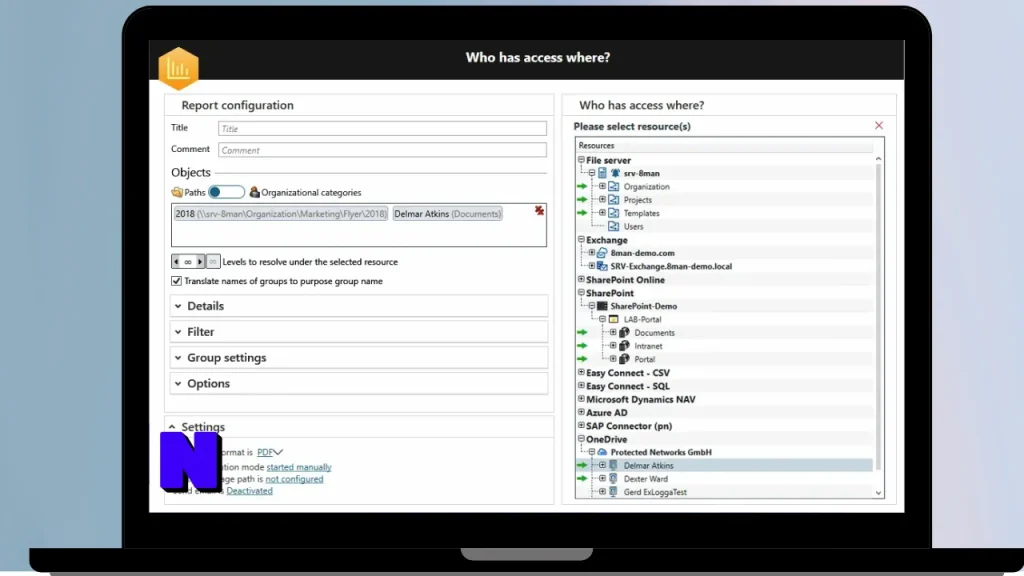Click in the Comment input field
Image resolution: width=1024 pixels, height=576 pixels.
click(382, 150)
